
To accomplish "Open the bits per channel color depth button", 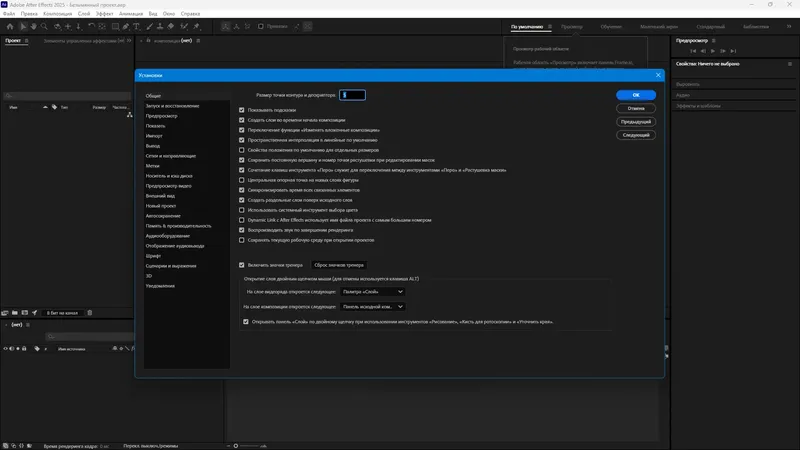I will pos(62,313).
